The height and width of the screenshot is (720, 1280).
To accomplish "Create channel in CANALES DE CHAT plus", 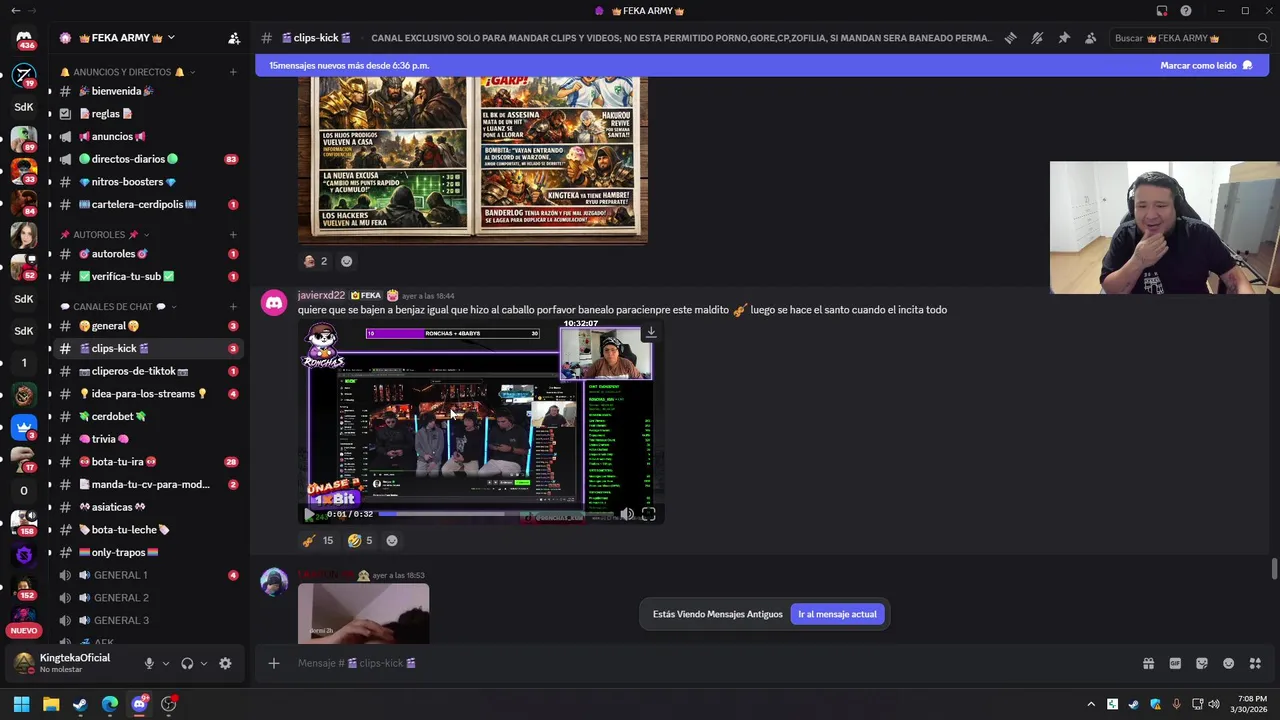I will [233, 307].
